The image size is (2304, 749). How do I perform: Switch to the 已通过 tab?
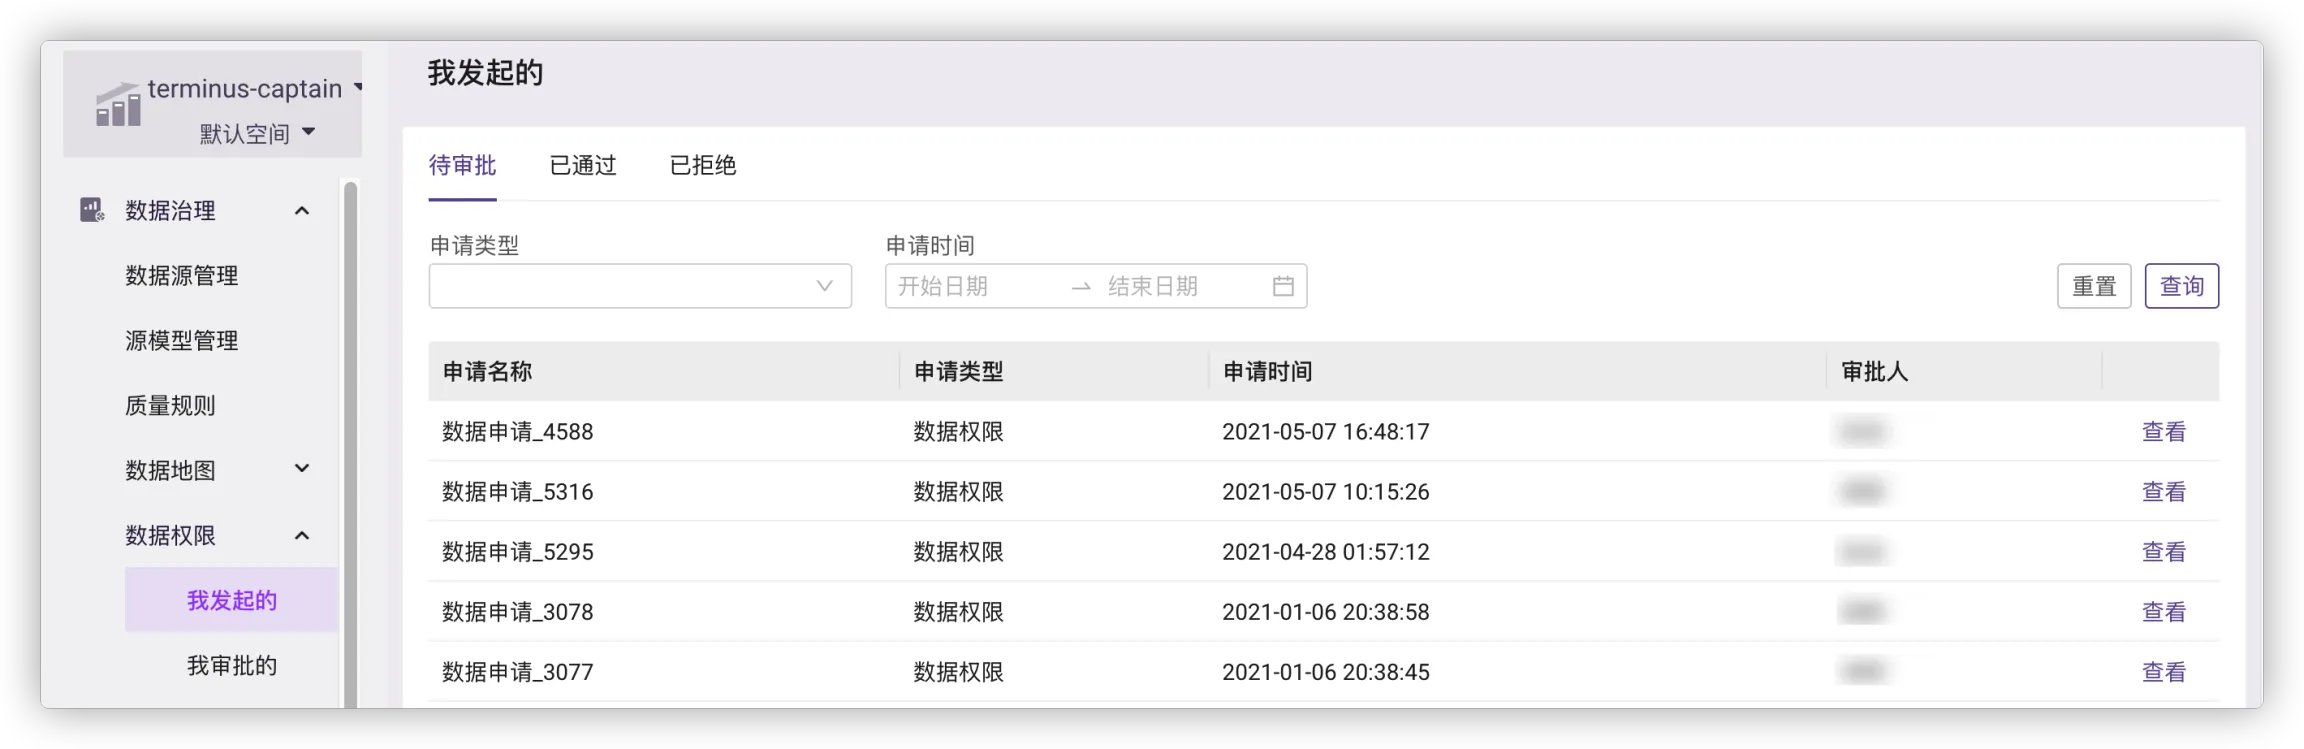coord(583,166)
